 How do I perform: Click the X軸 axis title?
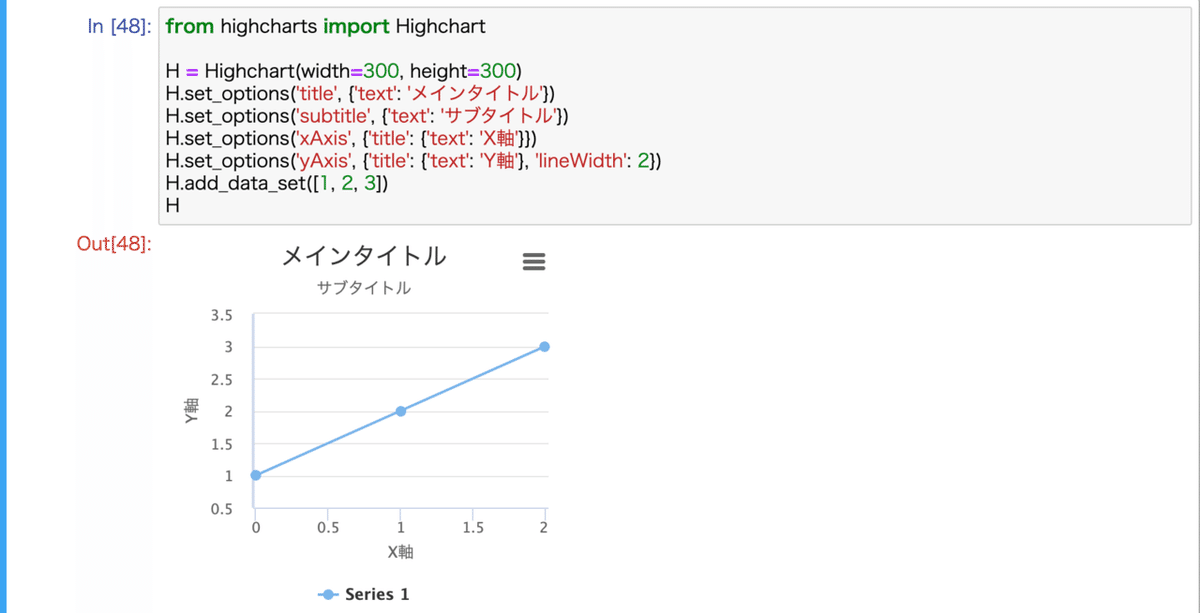pyautogui.click(x=400, y=552)
